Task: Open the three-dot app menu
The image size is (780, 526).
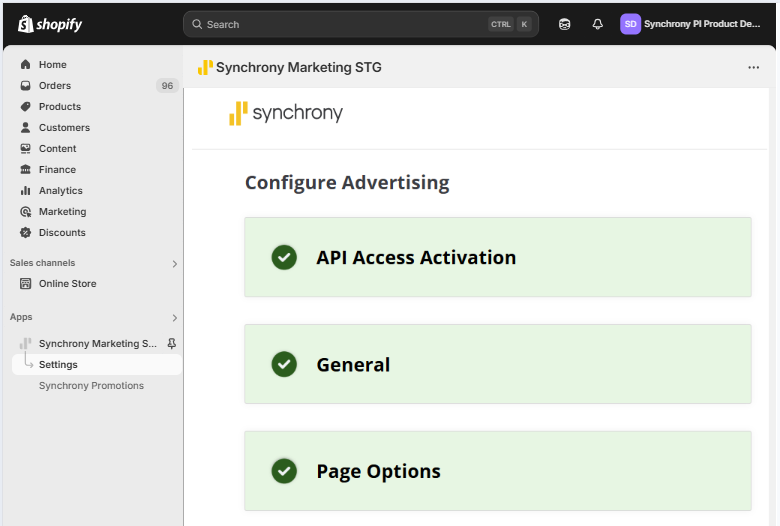Action: (x=753, y=68)
